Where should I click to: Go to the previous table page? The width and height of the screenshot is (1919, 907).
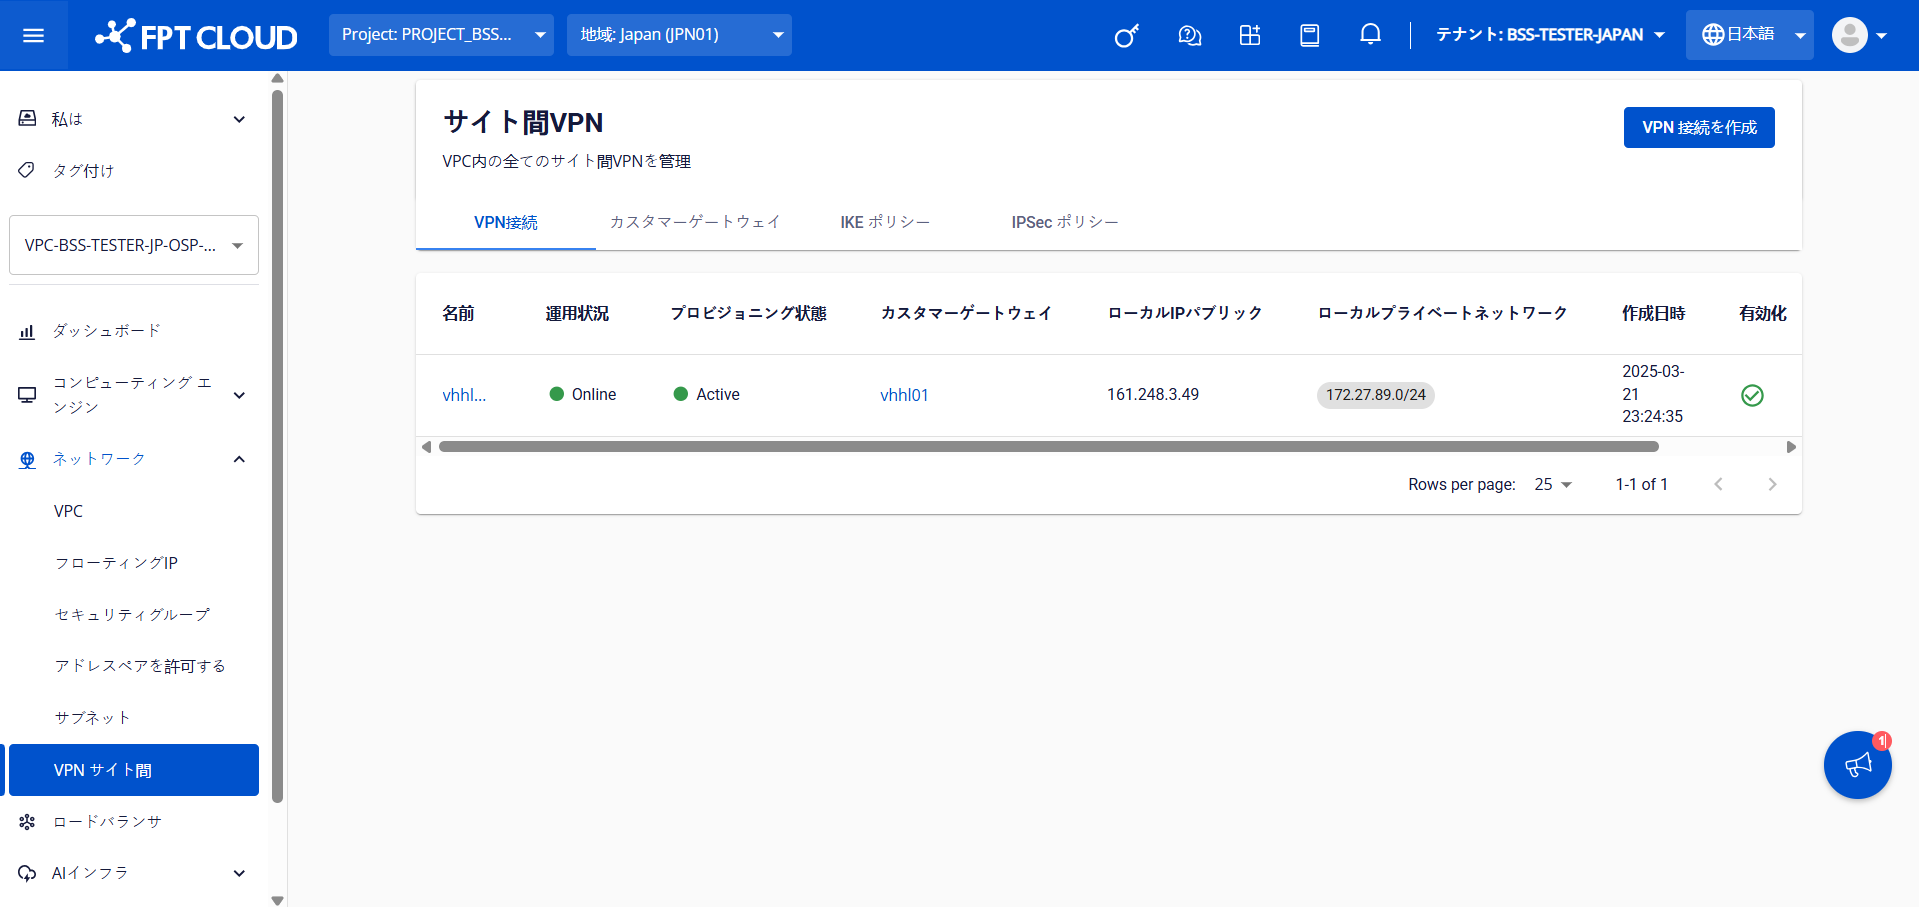coord(1719,484)
